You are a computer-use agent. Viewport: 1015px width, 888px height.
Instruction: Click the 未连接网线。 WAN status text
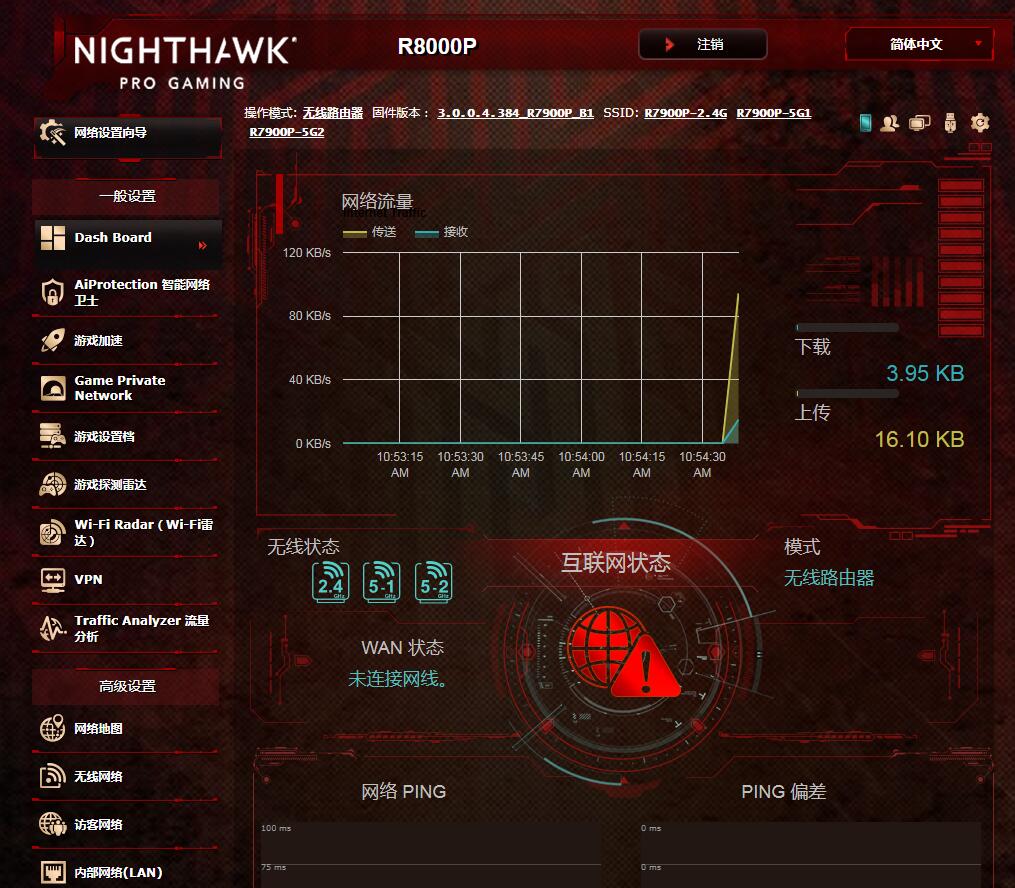pyautogui.click(x=397, y=678)
